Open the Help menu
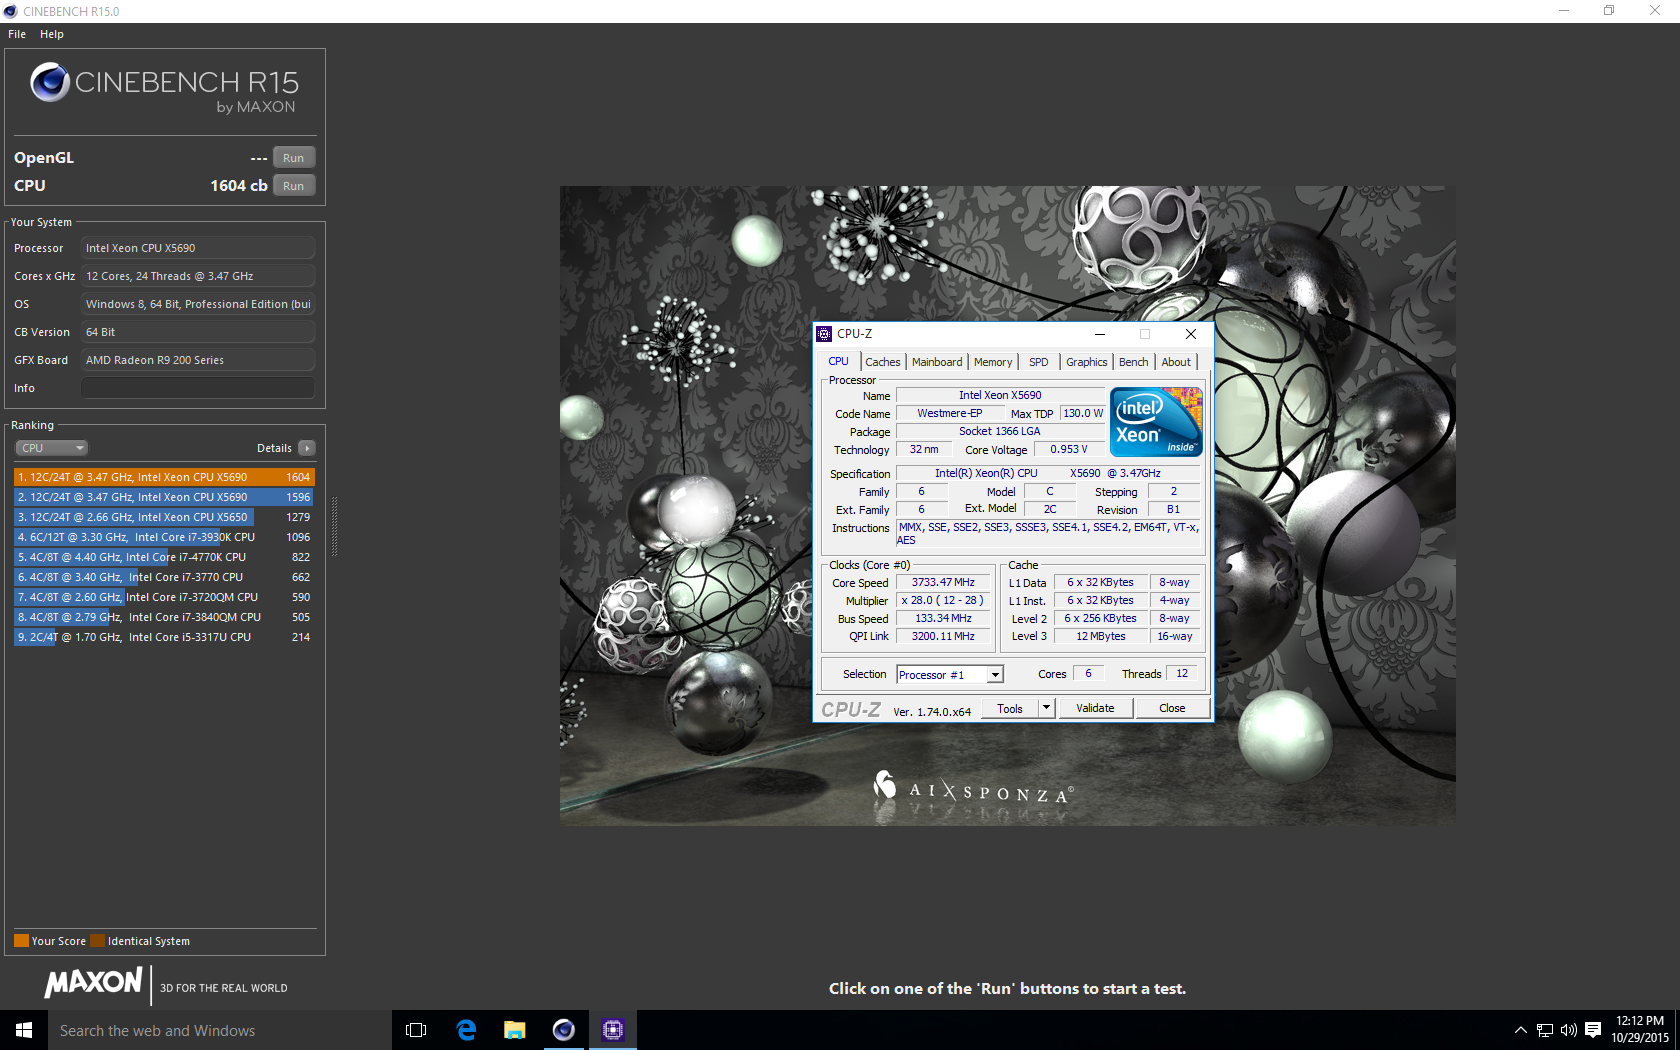Screen dimensions: 1680x1050 pos(52,34)
